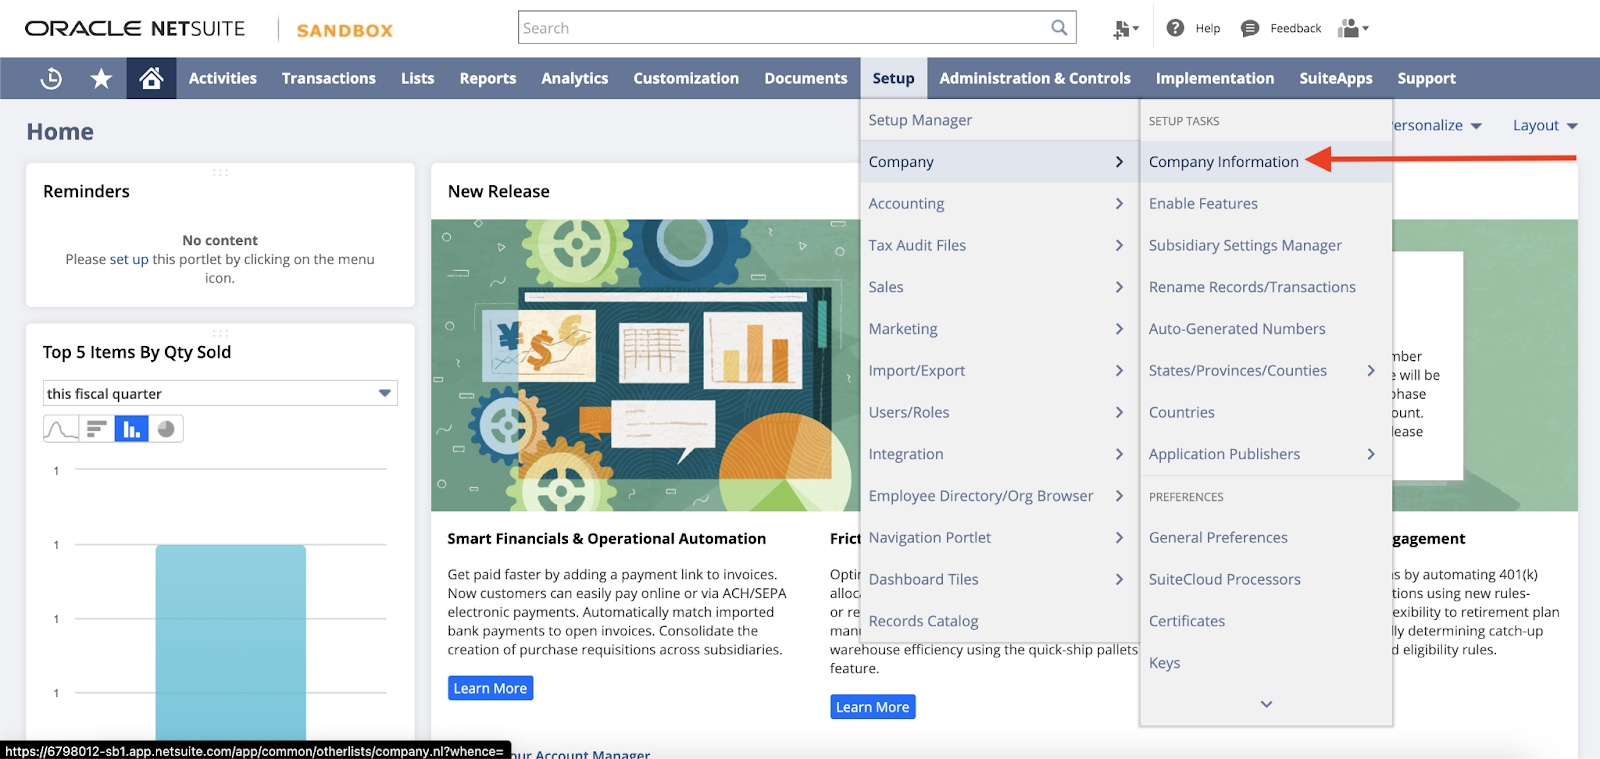Open the fiscal quarter period dropdown
Image resolution: width=1600 pixels, height=759 pixels.
pos(220,393)
